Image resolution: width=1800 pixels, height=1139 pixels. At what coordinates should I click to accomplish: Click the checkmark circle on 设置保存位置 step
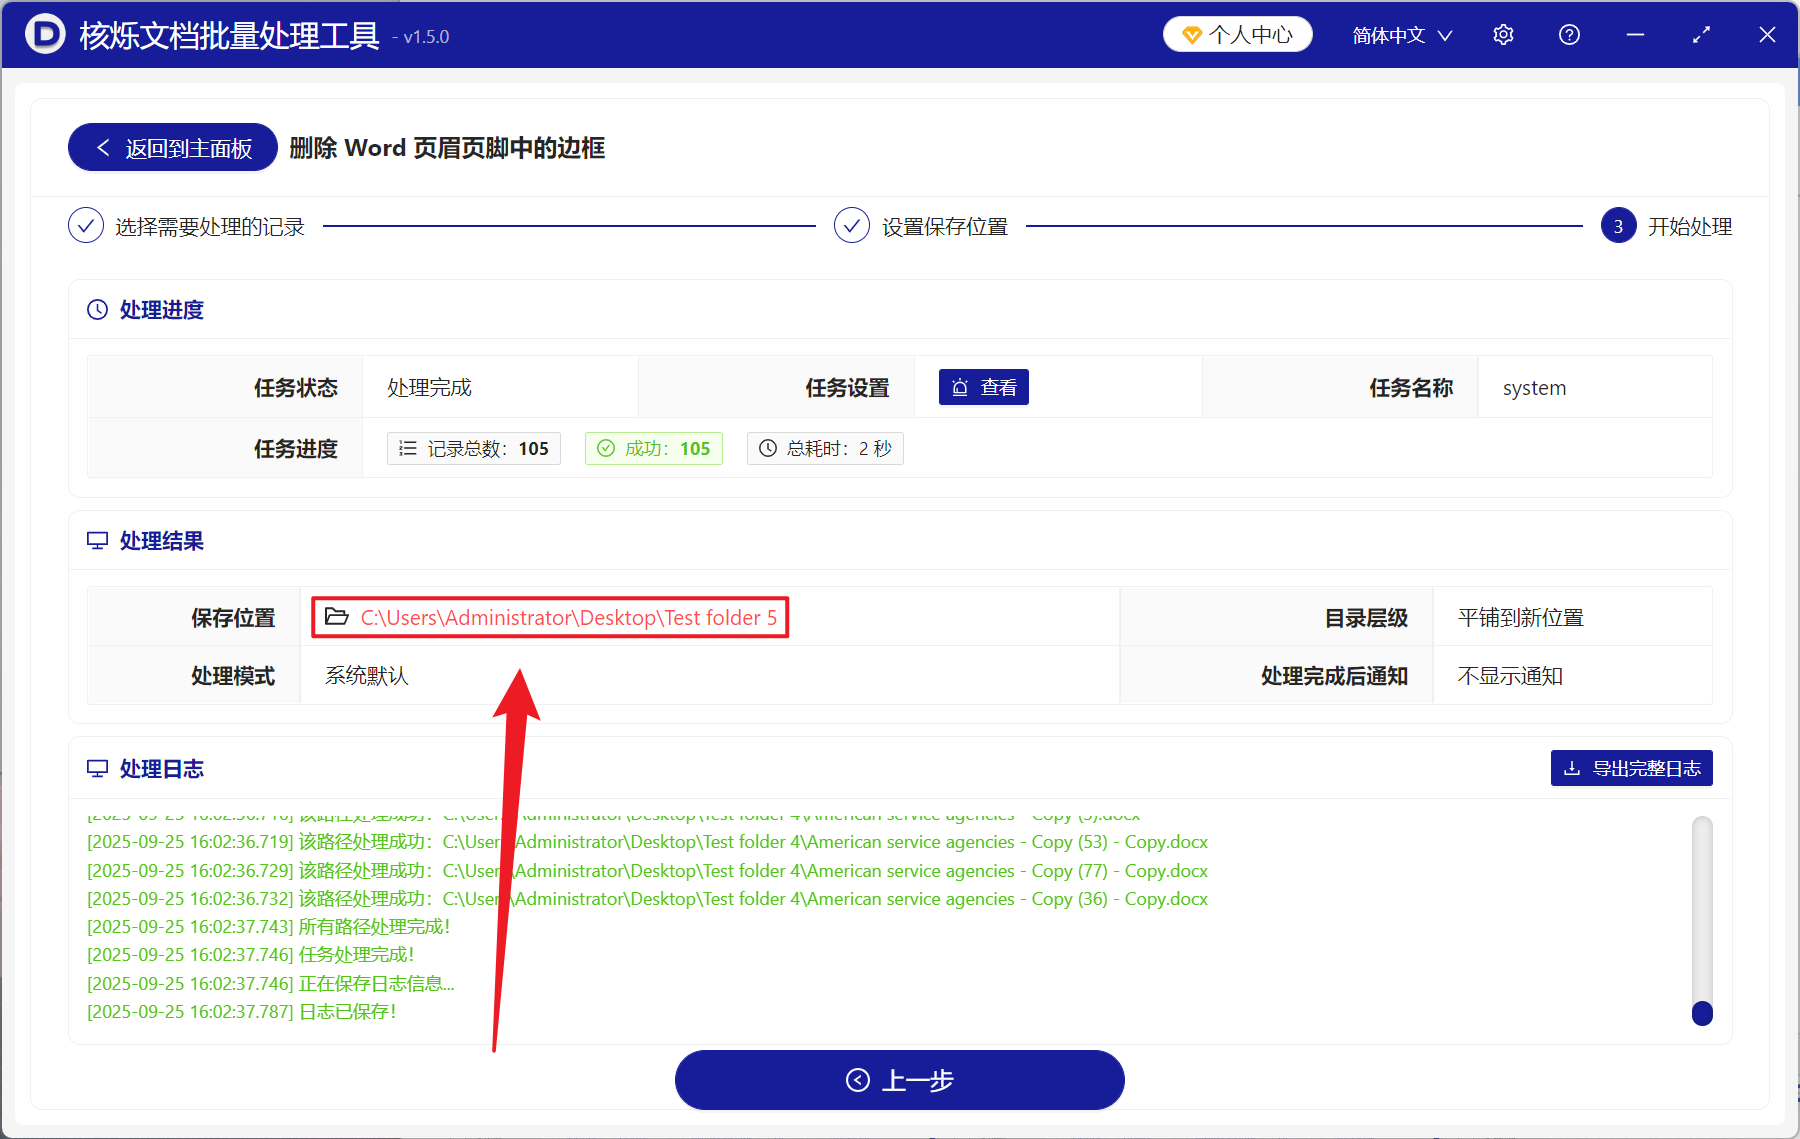851,225
